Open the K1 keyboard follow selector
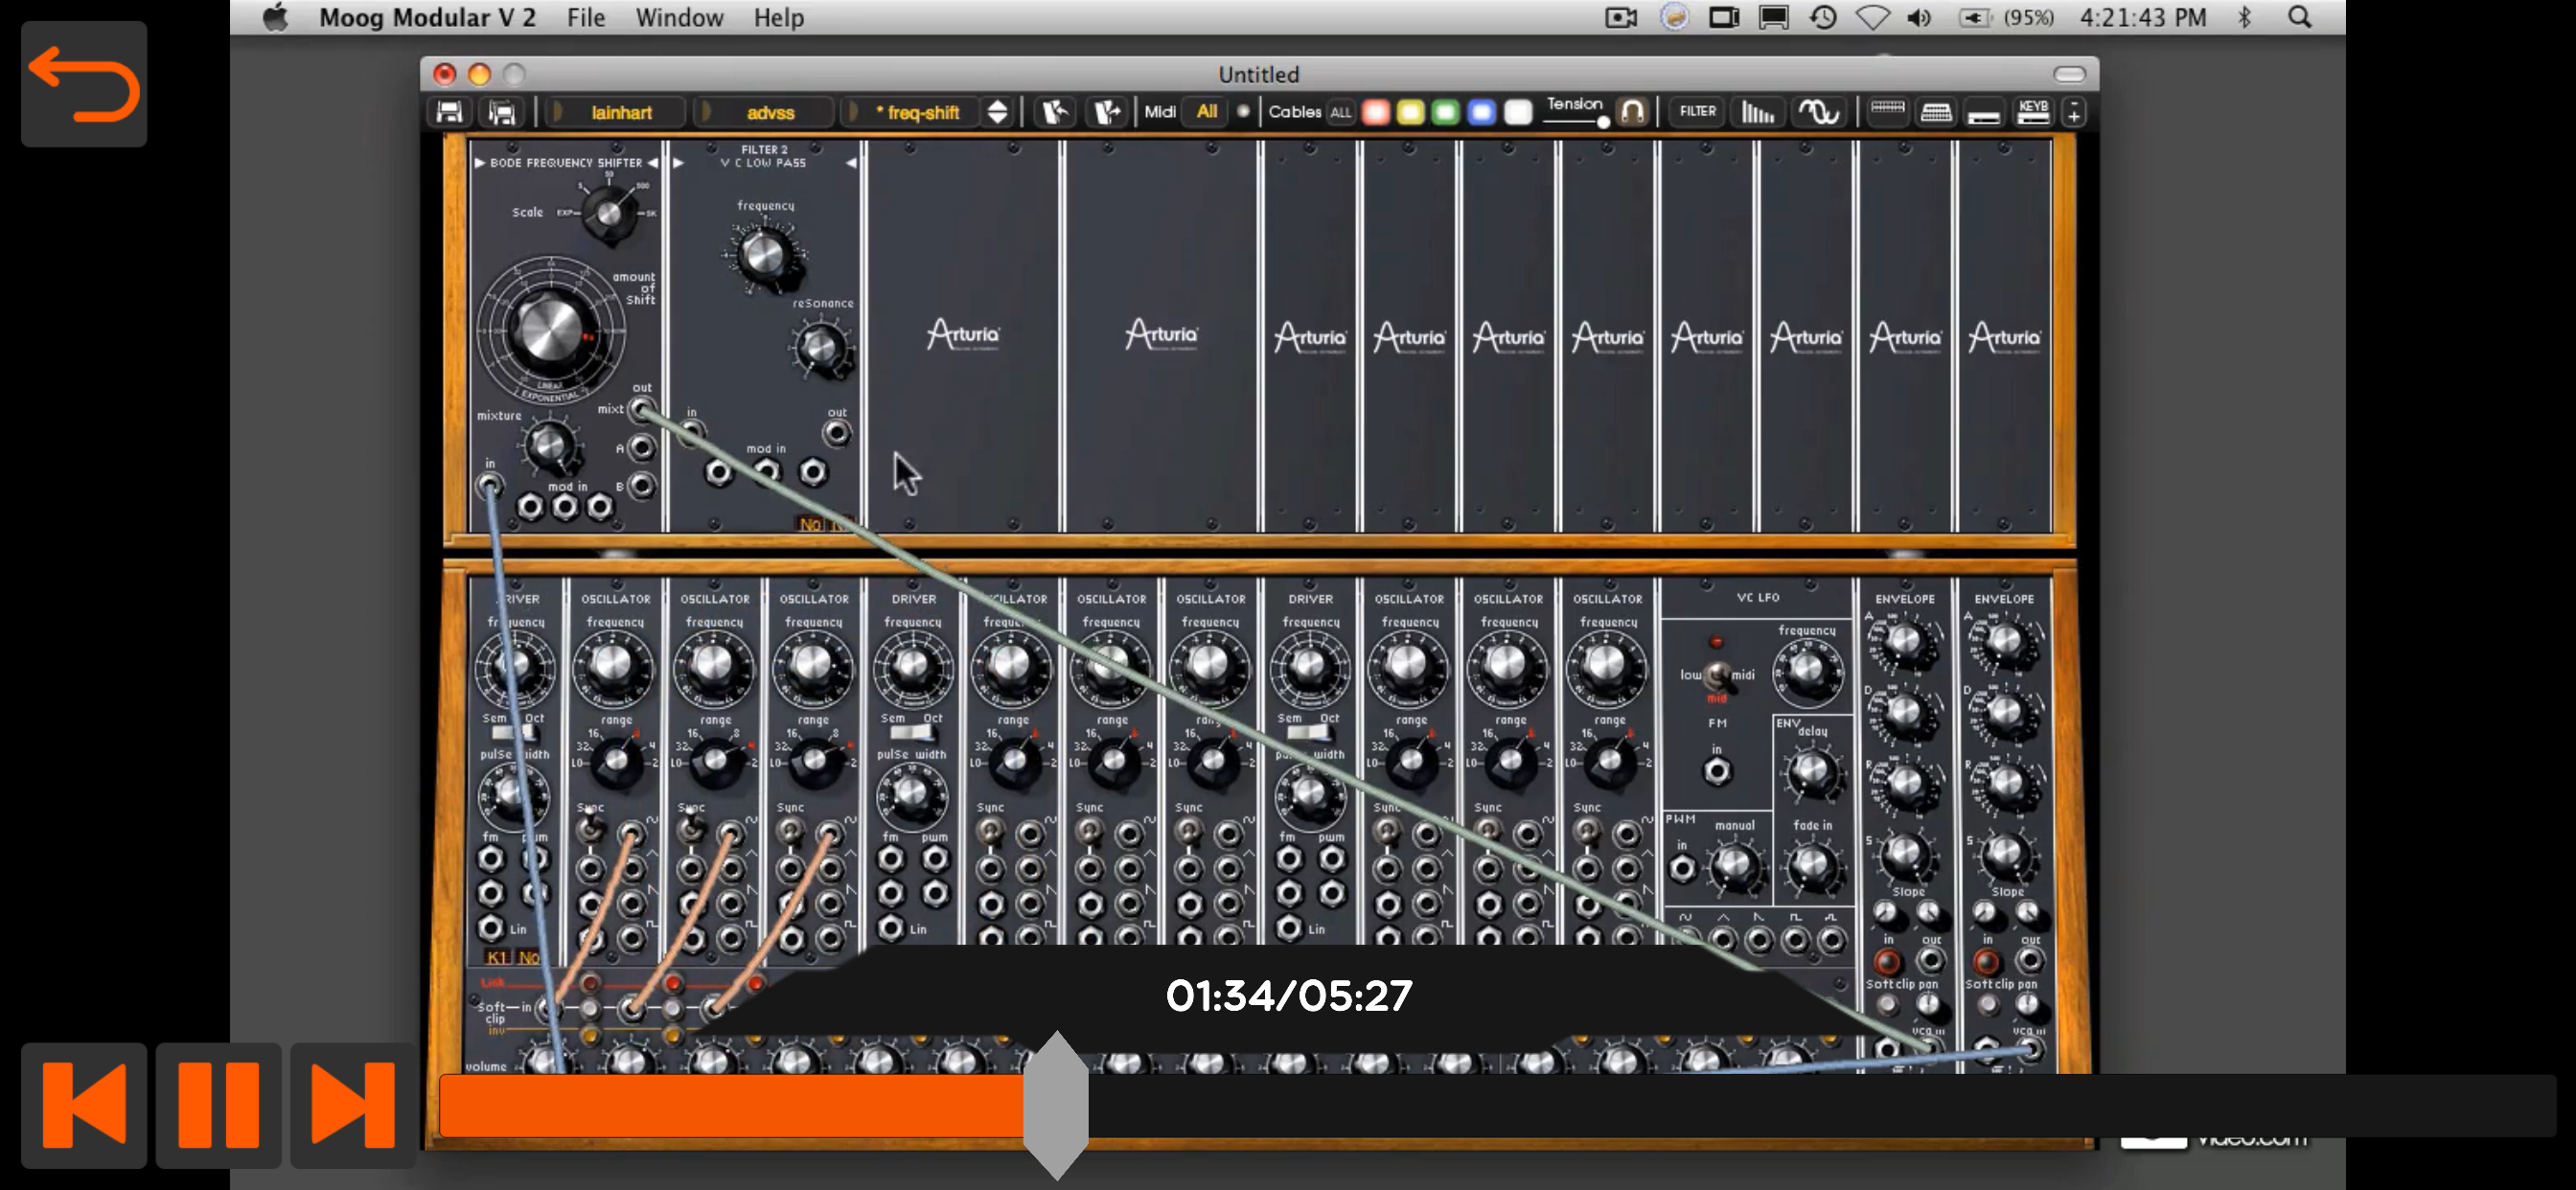 click(x=497, y=957)
